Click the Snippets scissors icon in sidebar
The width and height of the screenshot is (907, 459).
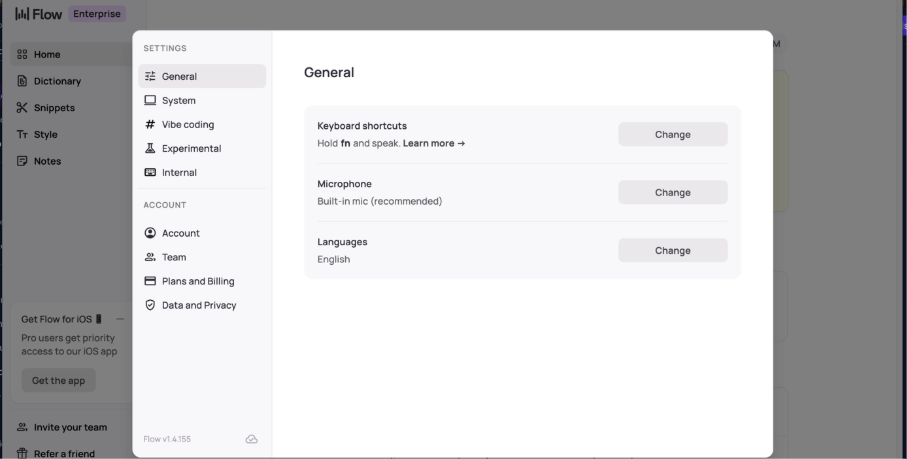coord(22,108)
